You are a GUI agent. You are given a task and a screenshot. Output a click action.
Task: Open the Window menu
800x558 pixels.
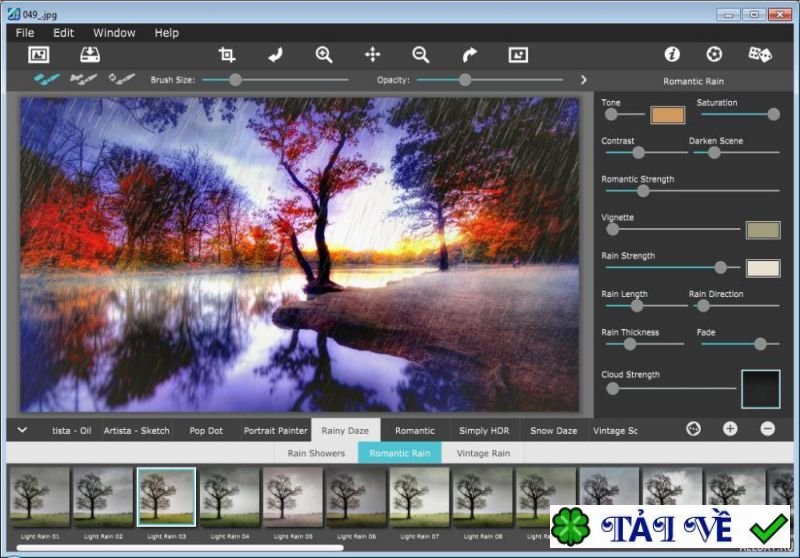coord(114,33)
